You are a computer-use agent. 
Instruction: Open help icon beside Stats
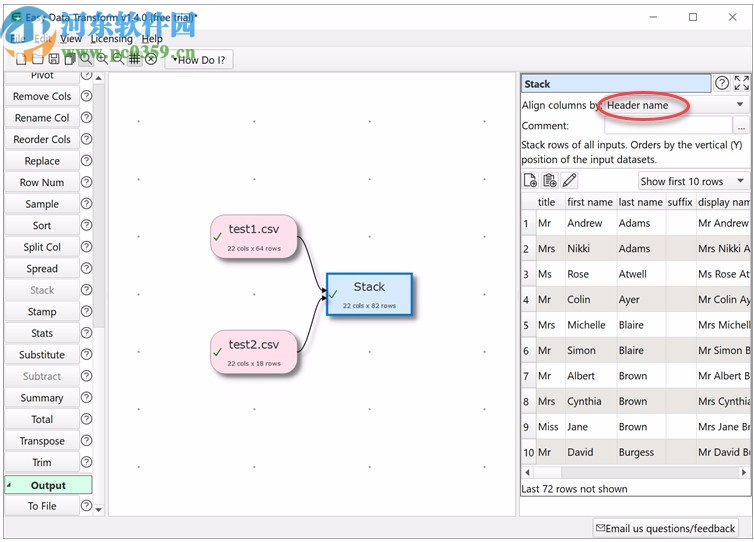[x=86, y=333]
